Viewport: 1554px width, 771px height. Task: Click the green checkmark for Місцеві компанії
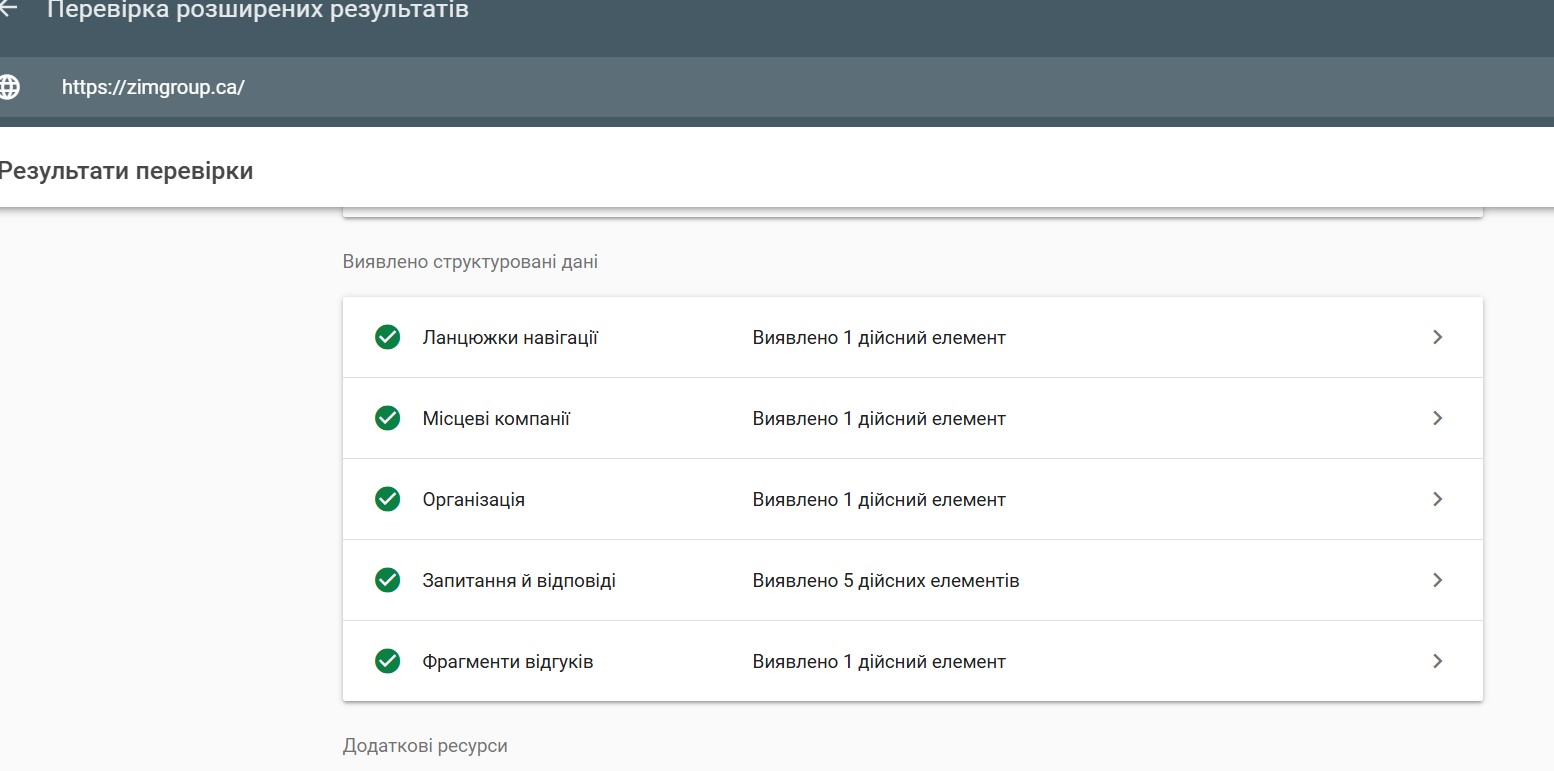(387, 418)
